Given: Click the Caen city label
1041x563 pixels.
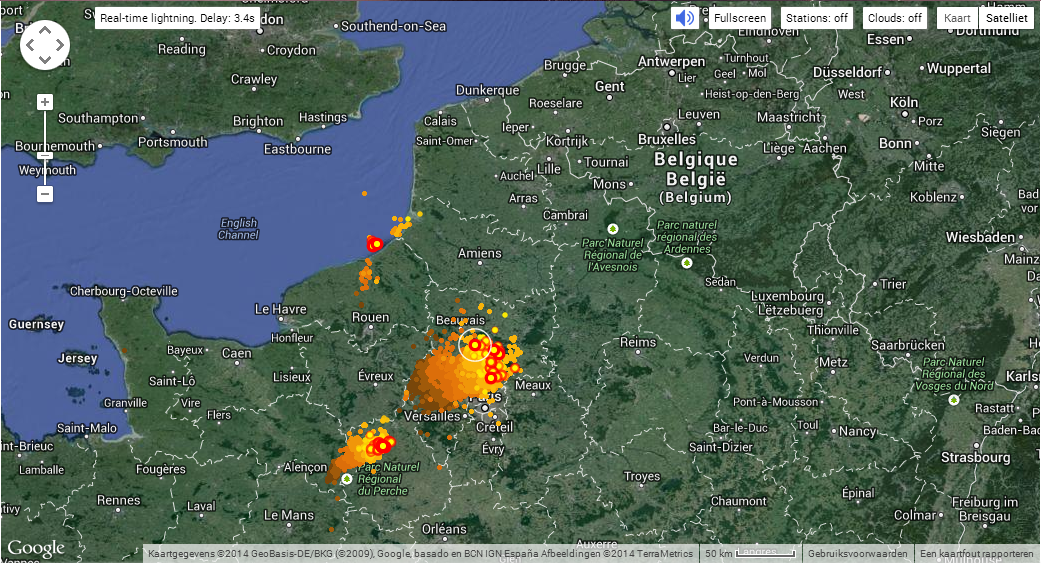Looking at the screenshot, I should (x=236, y=353).
